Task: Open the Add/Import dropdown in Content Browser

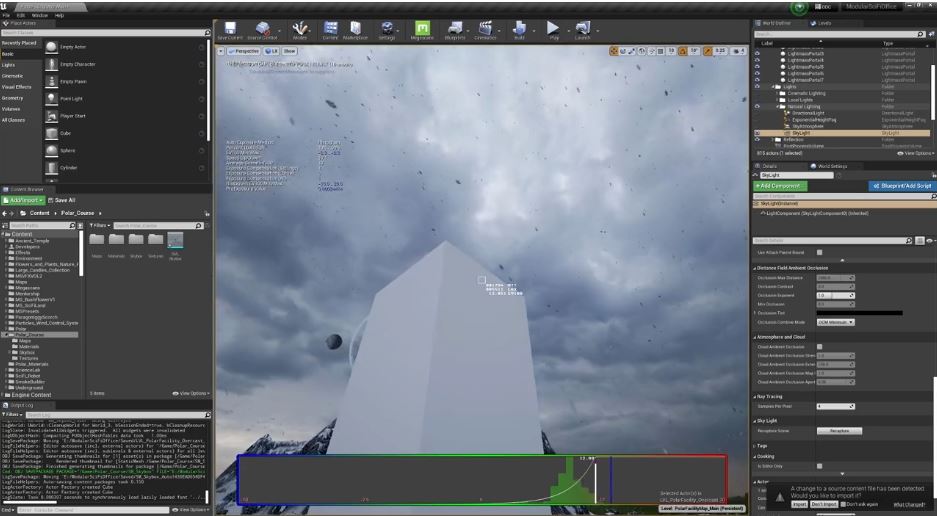Action: [x=24, y=200]
